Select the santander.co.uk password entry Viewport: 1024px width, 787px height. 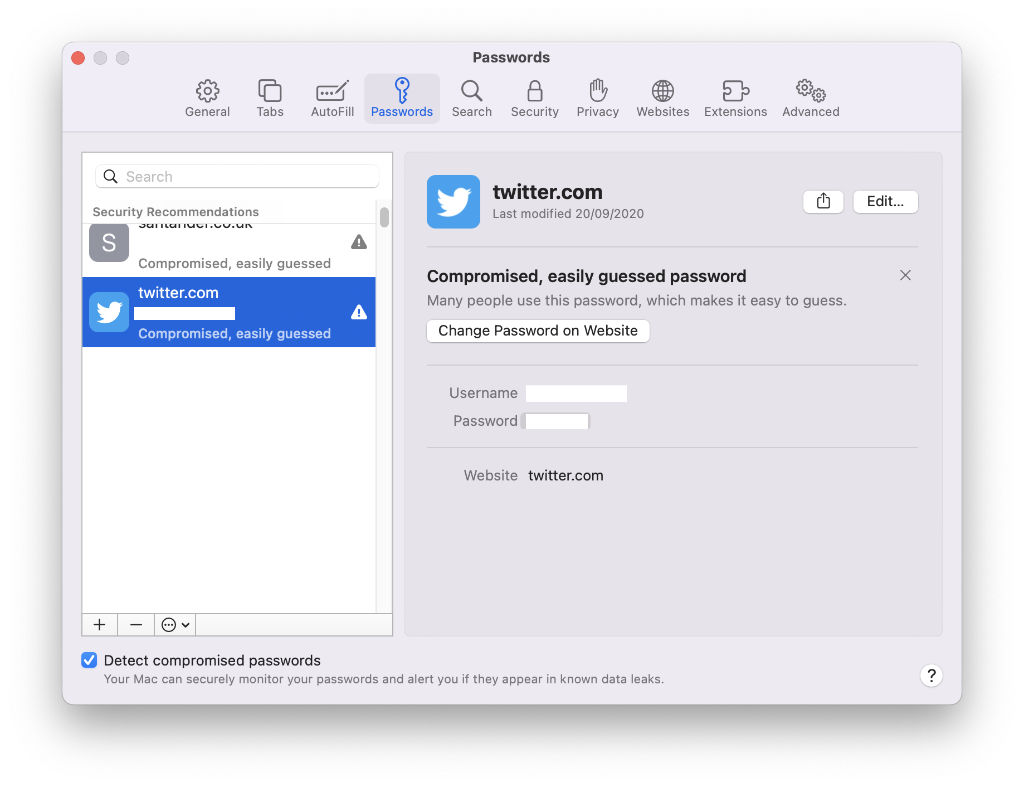(x=229, y=249)
